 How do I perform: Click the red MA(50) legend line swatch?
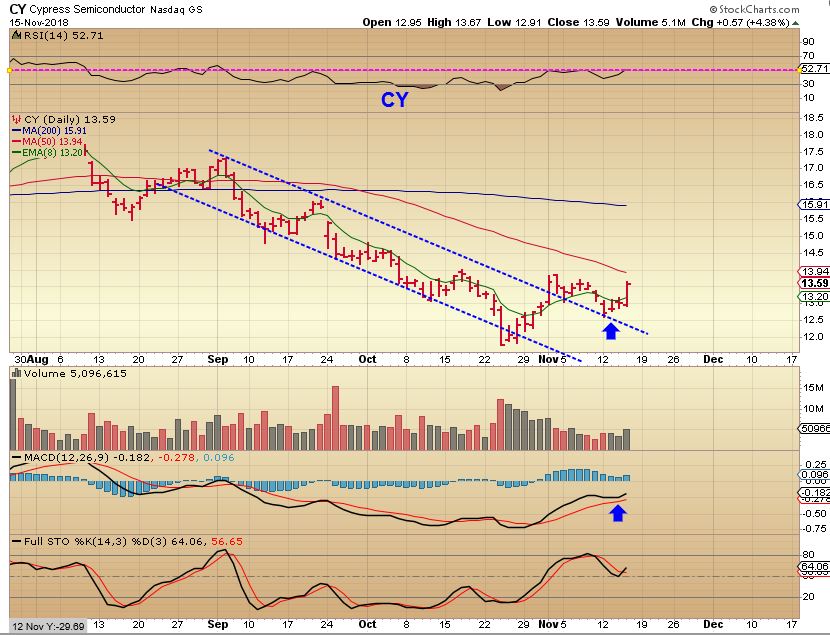click(16, 141)
